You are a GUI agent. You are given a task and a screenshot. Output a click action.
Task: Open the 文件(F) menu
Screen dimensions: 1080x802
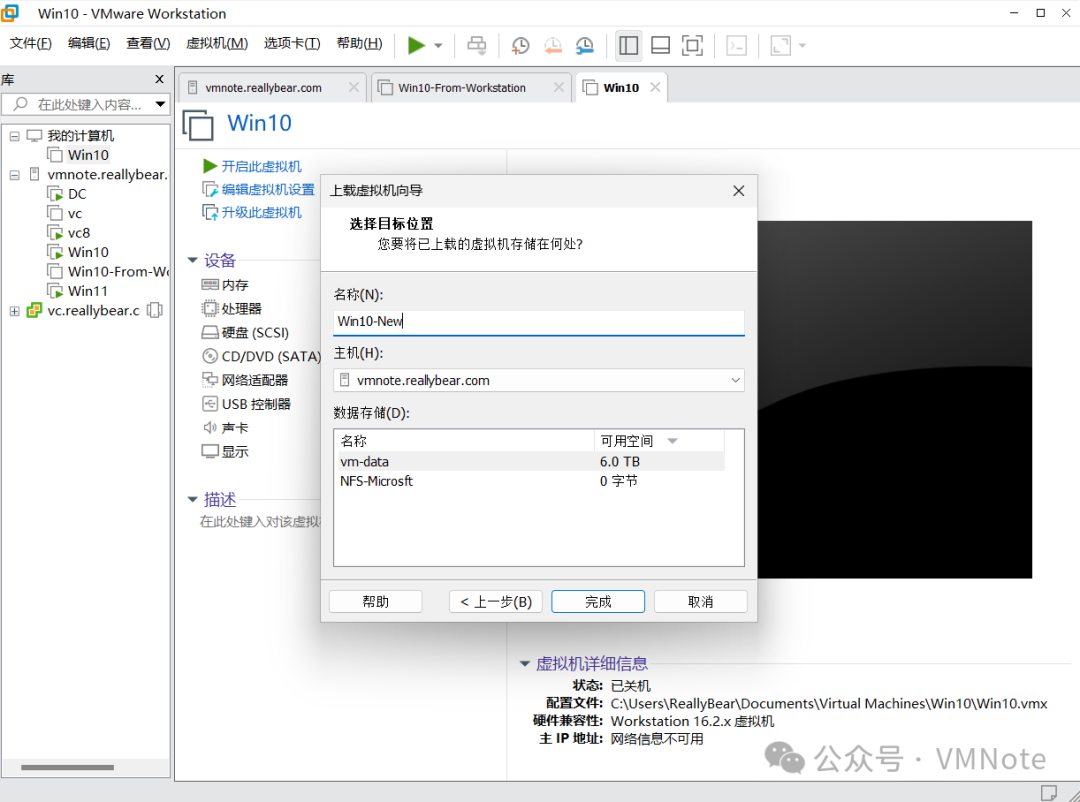30,43
